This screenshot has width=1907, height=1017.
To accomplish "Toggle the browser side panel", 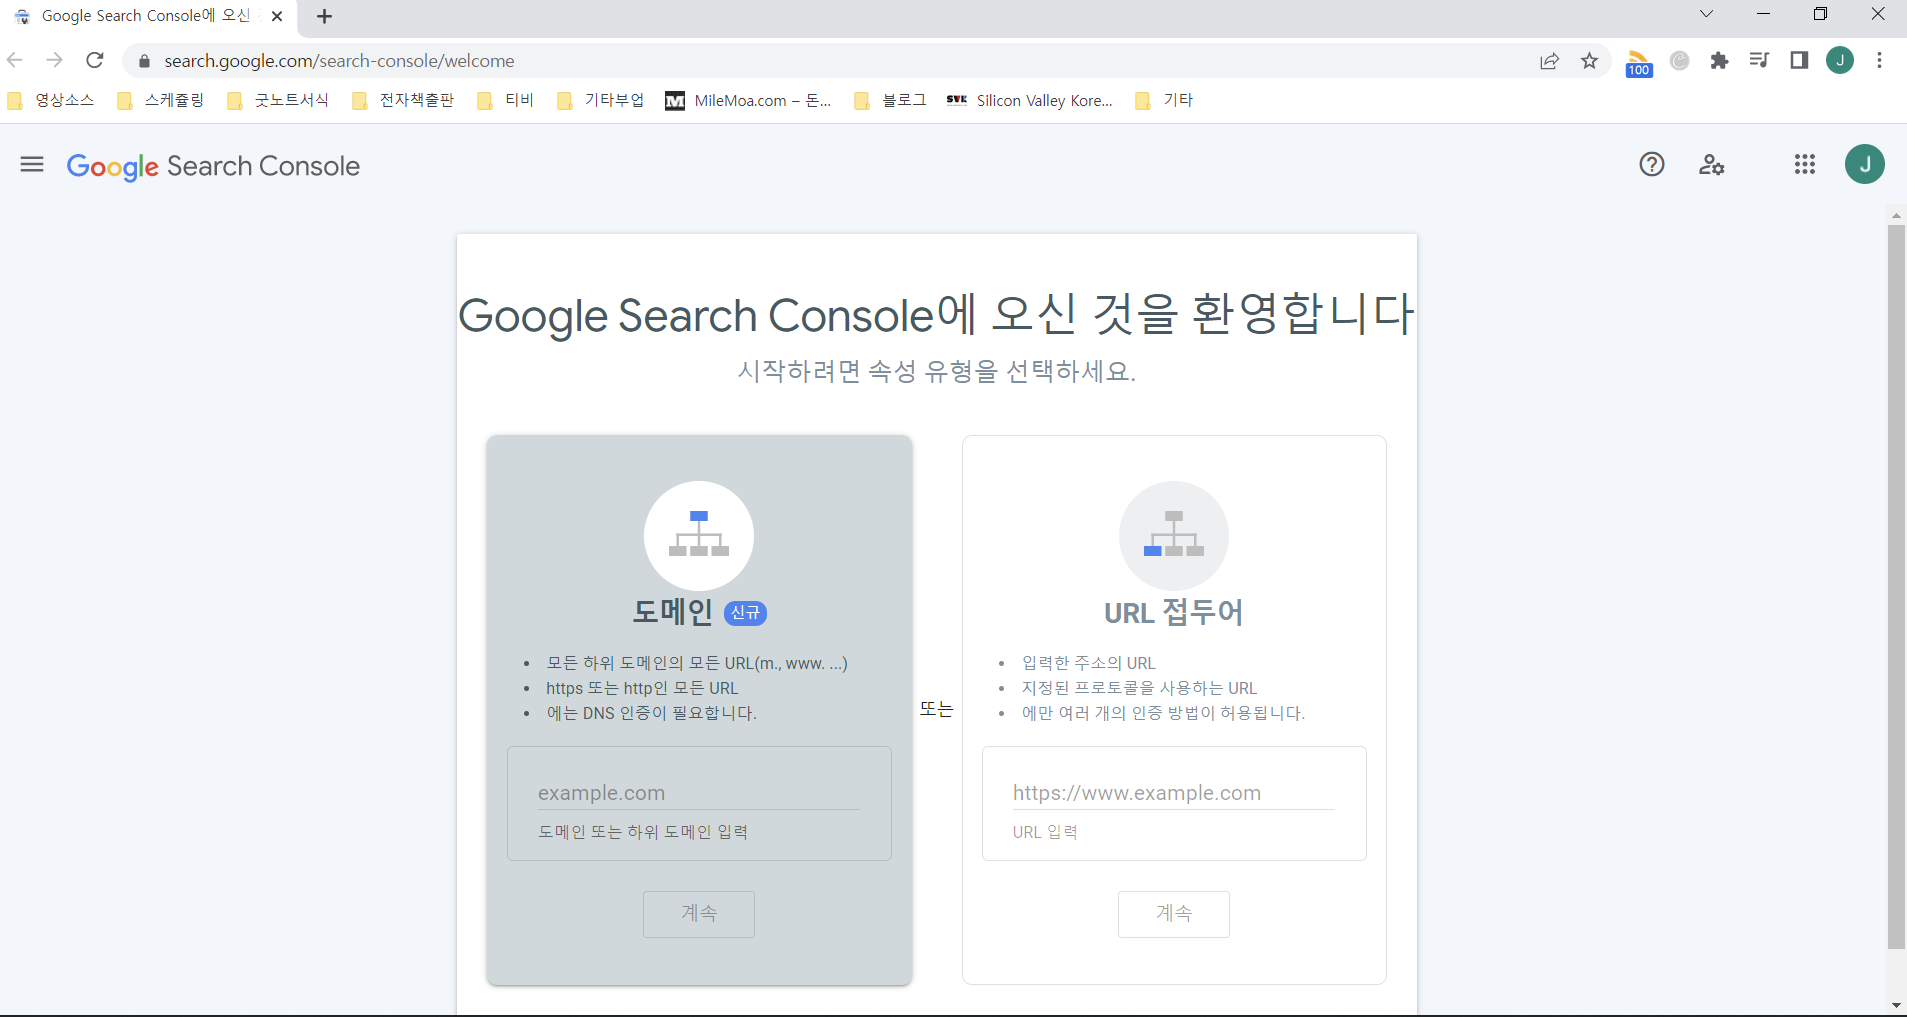I will [1799, 61].
